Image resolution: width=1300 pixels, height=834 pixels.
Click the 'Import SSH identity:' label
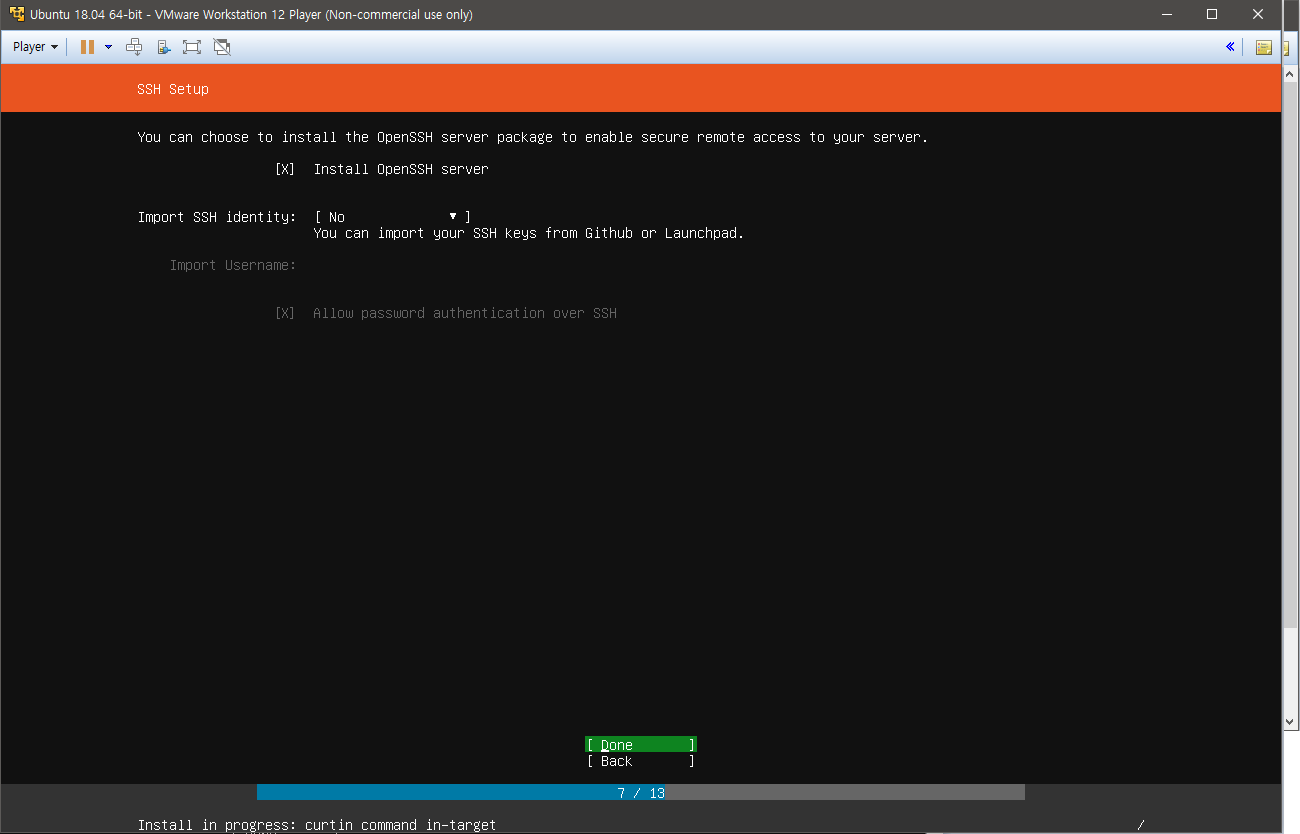click(217, 217)
